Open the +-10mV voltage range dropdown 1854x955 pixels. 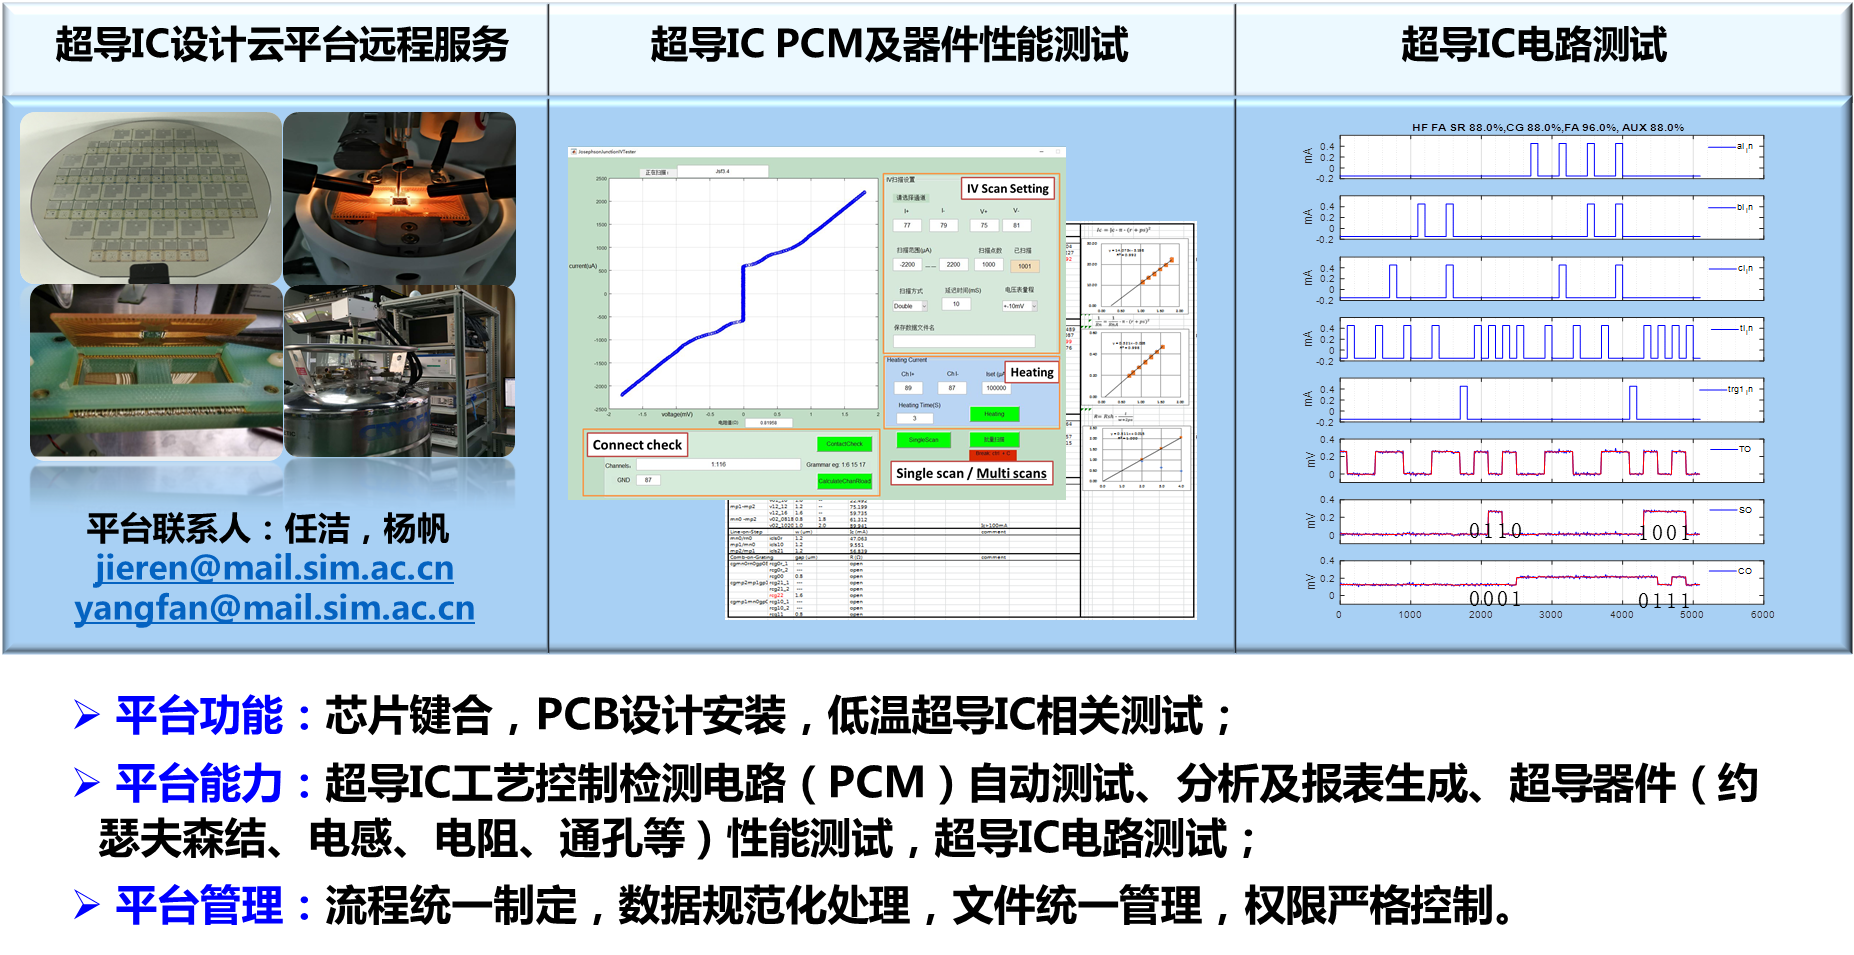tap(1019, 306)
